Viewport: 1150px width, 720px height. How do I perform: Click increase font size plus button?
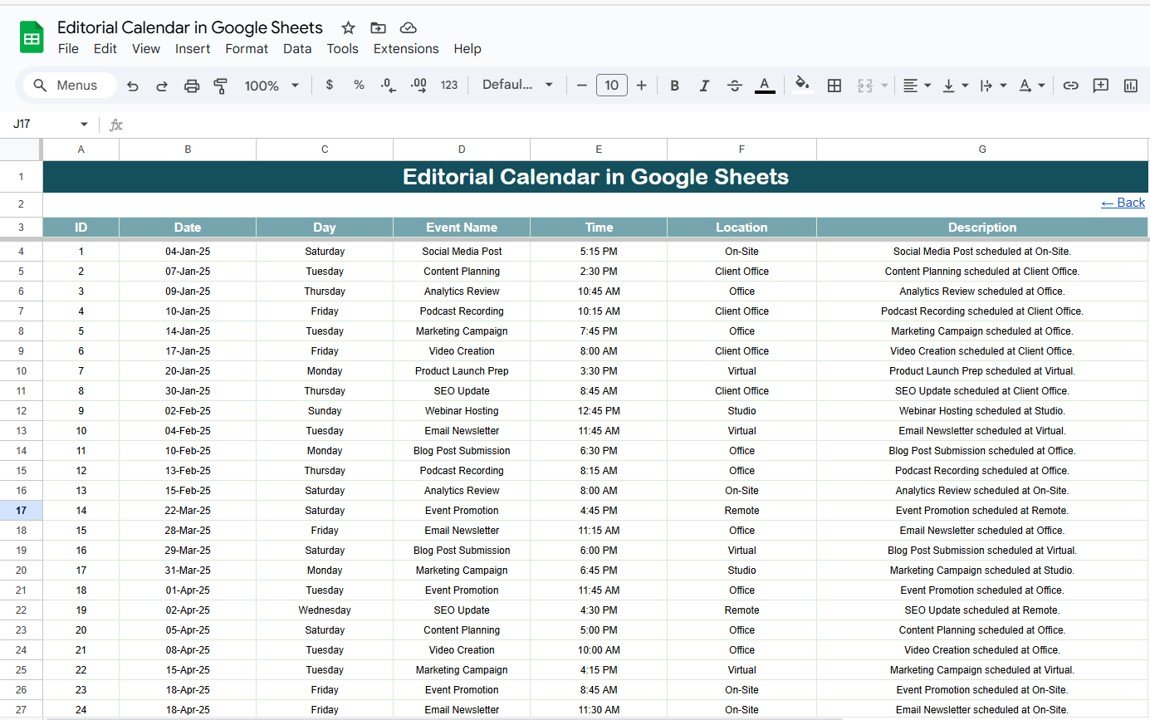[641, 86]
